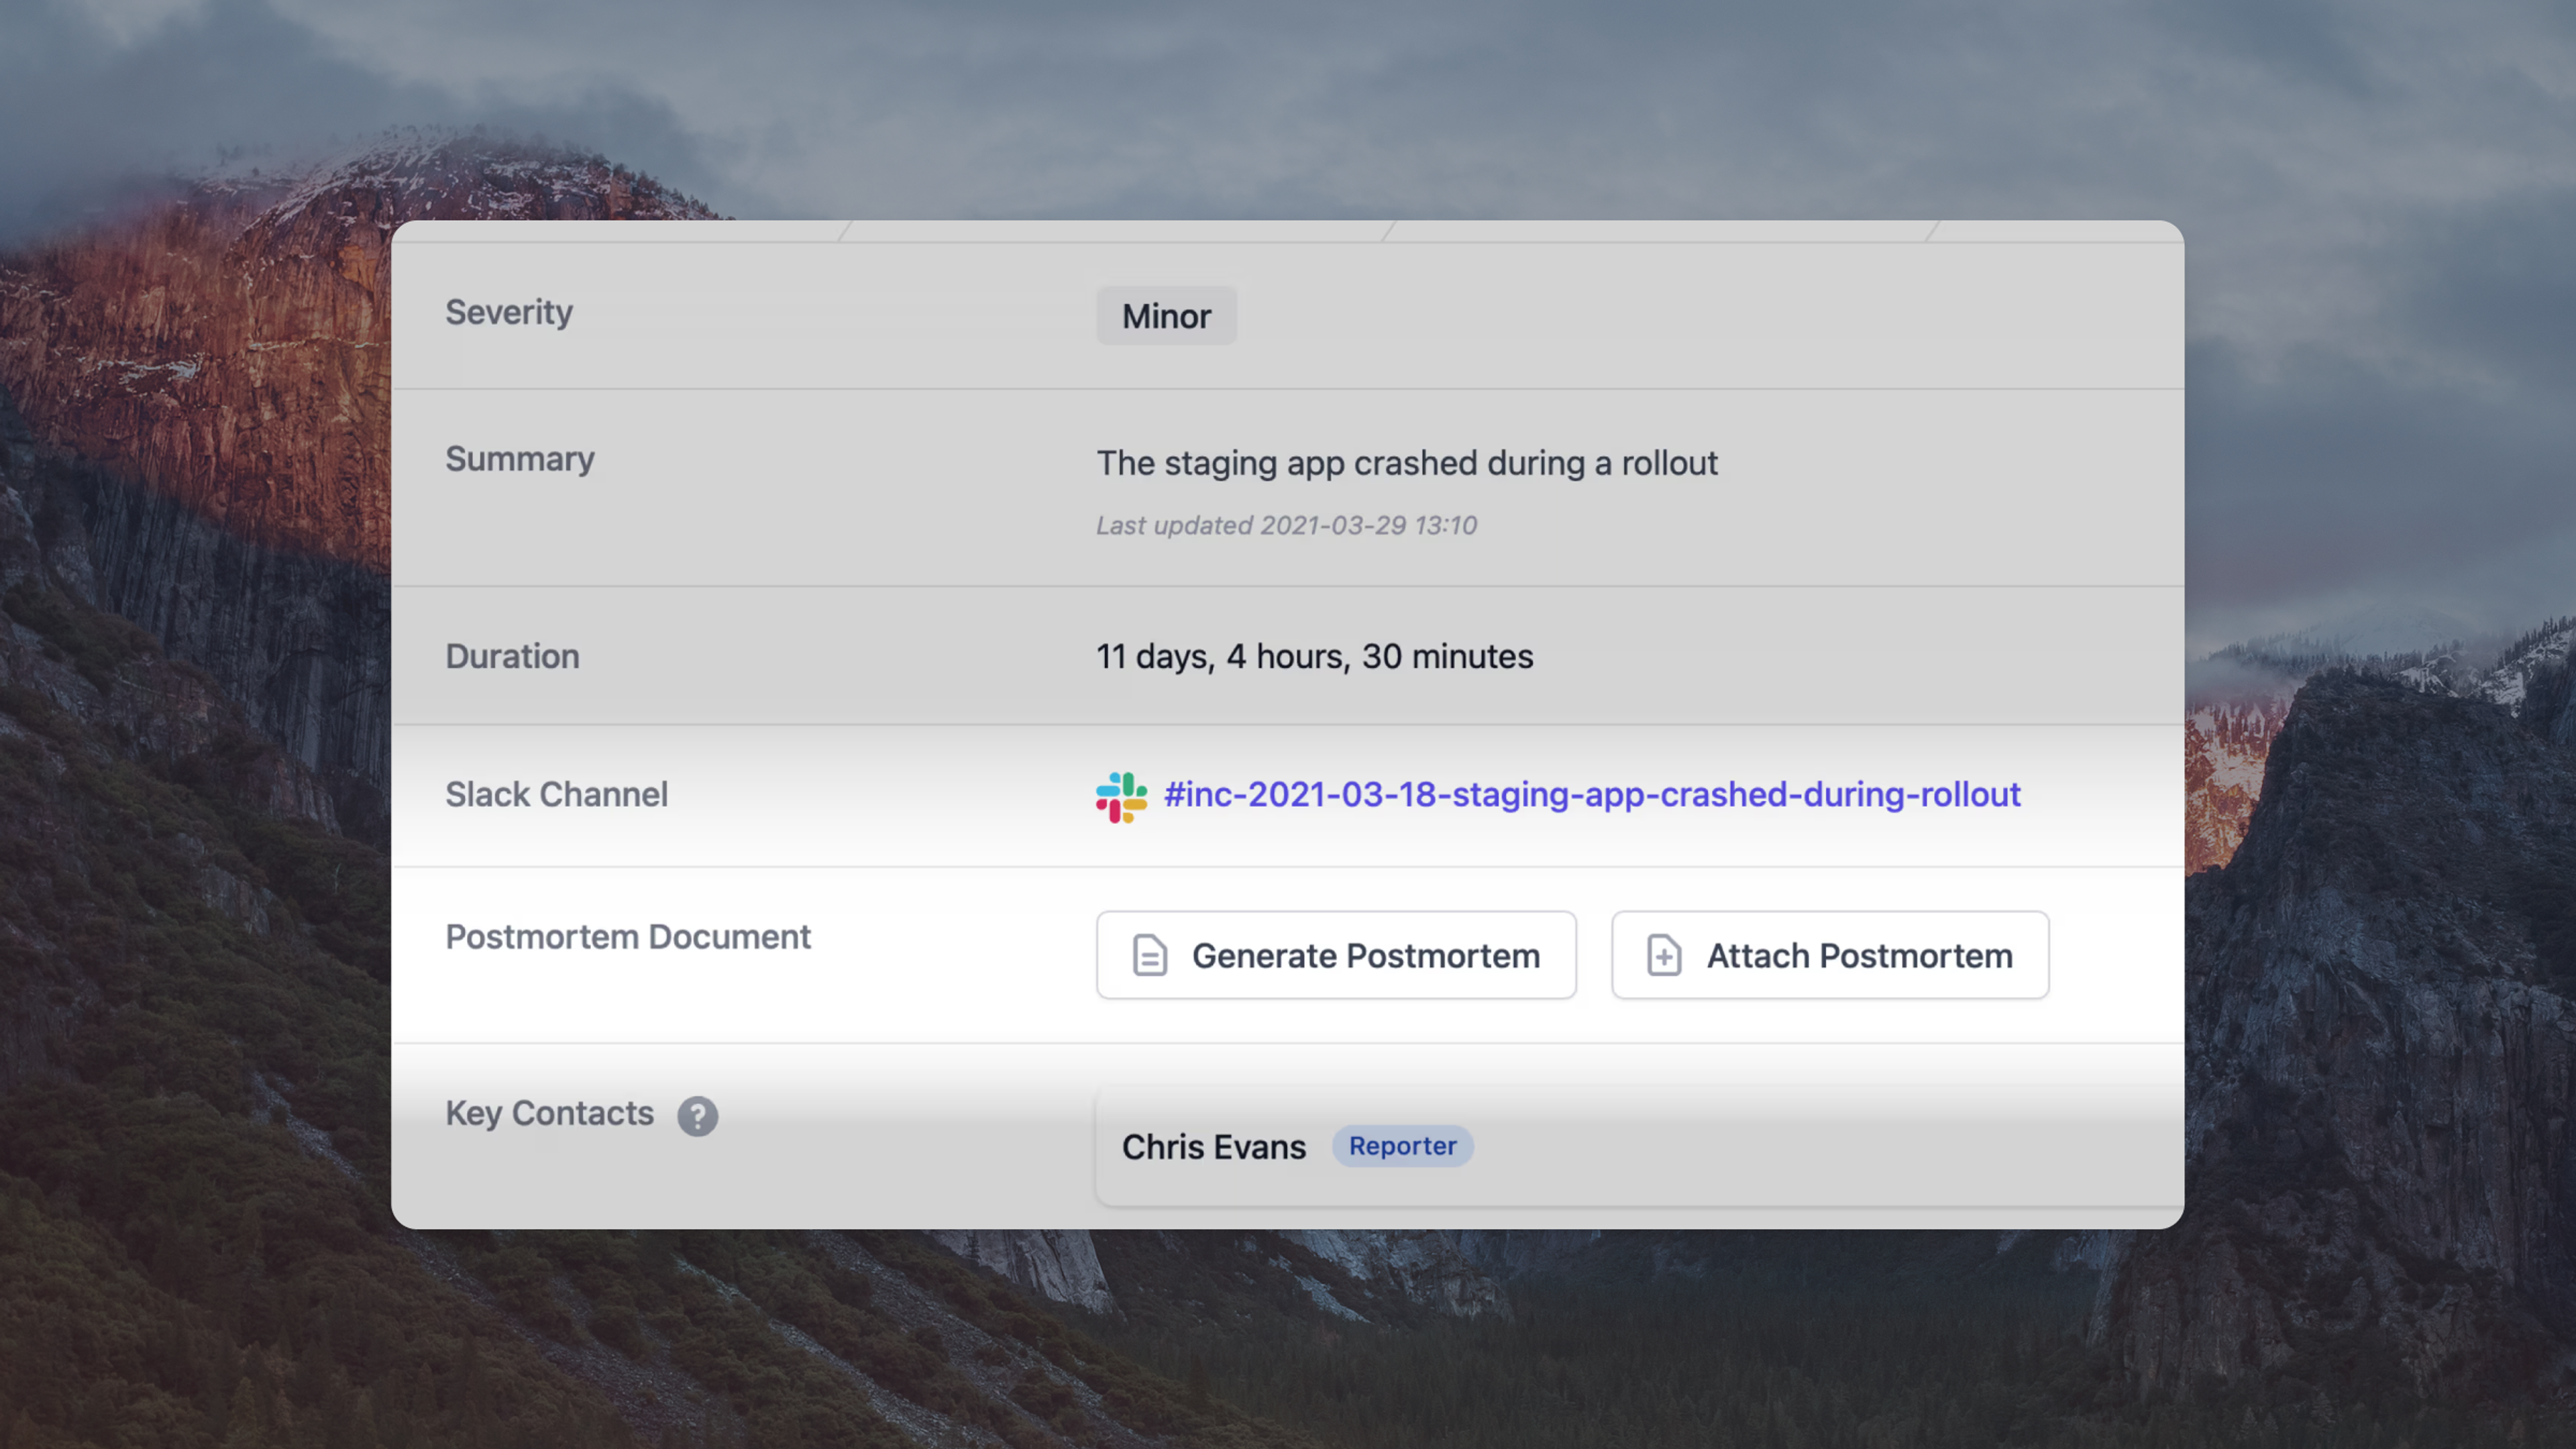
Task: Click the duration value of 11 days
Action: pyautogui.click(x=1314, y=656)
